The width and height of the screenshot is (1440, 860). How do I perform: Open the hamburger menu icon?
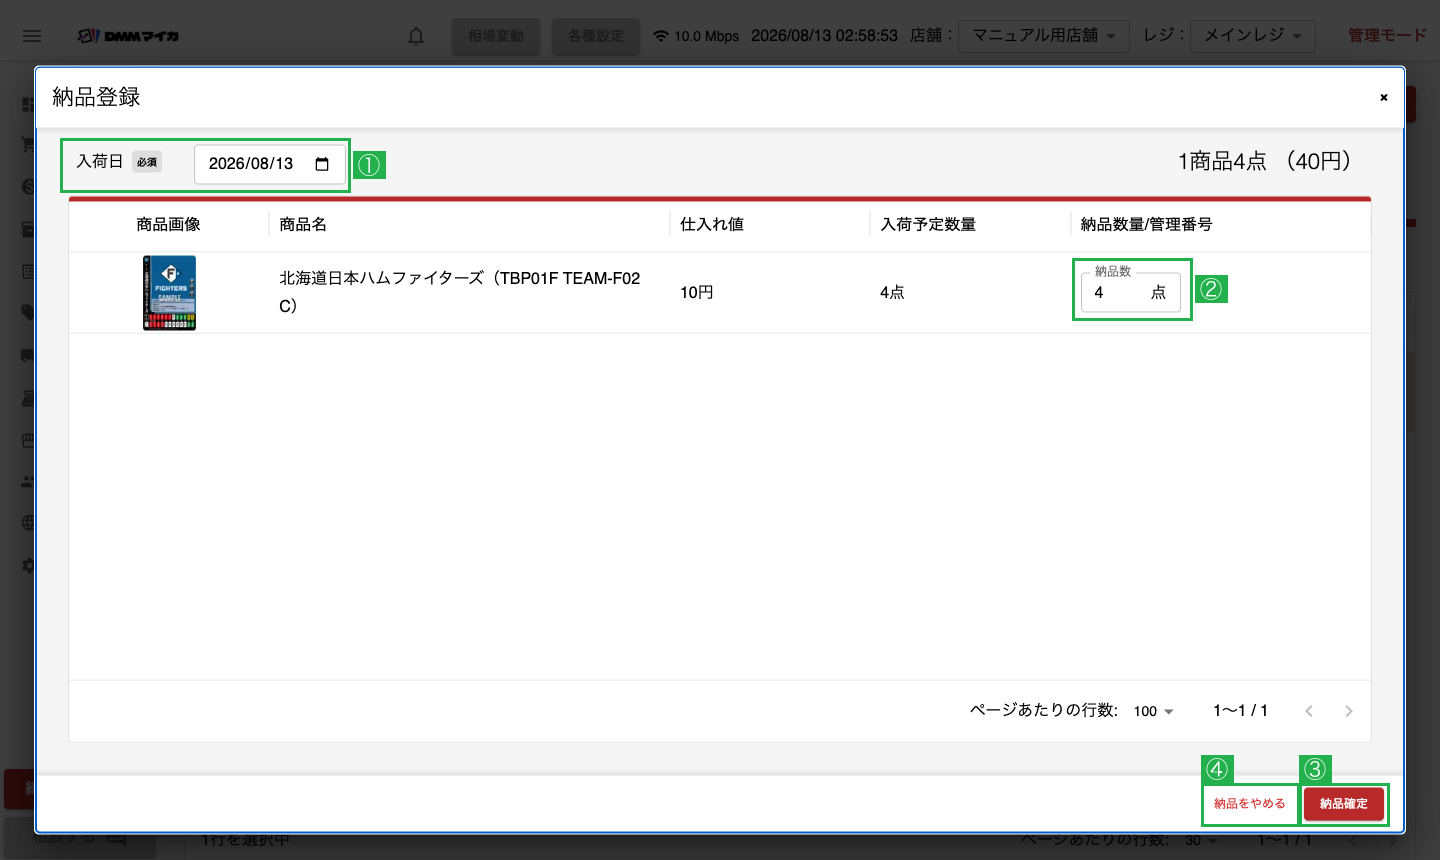pyautogui.click(x=32, y=36)
